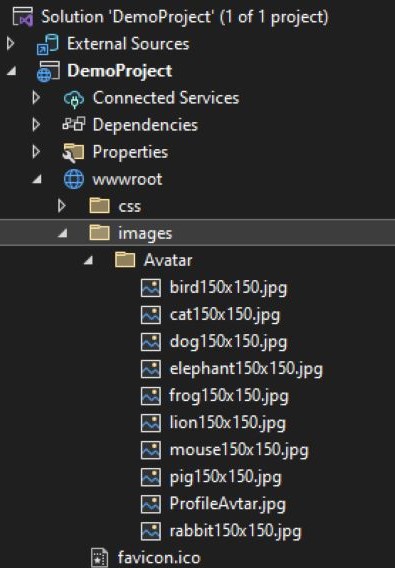The width and height of the screenshot is (395, 568).
Task: Click the Properties wrench folder icon
Action: click(x=73, y=152)
